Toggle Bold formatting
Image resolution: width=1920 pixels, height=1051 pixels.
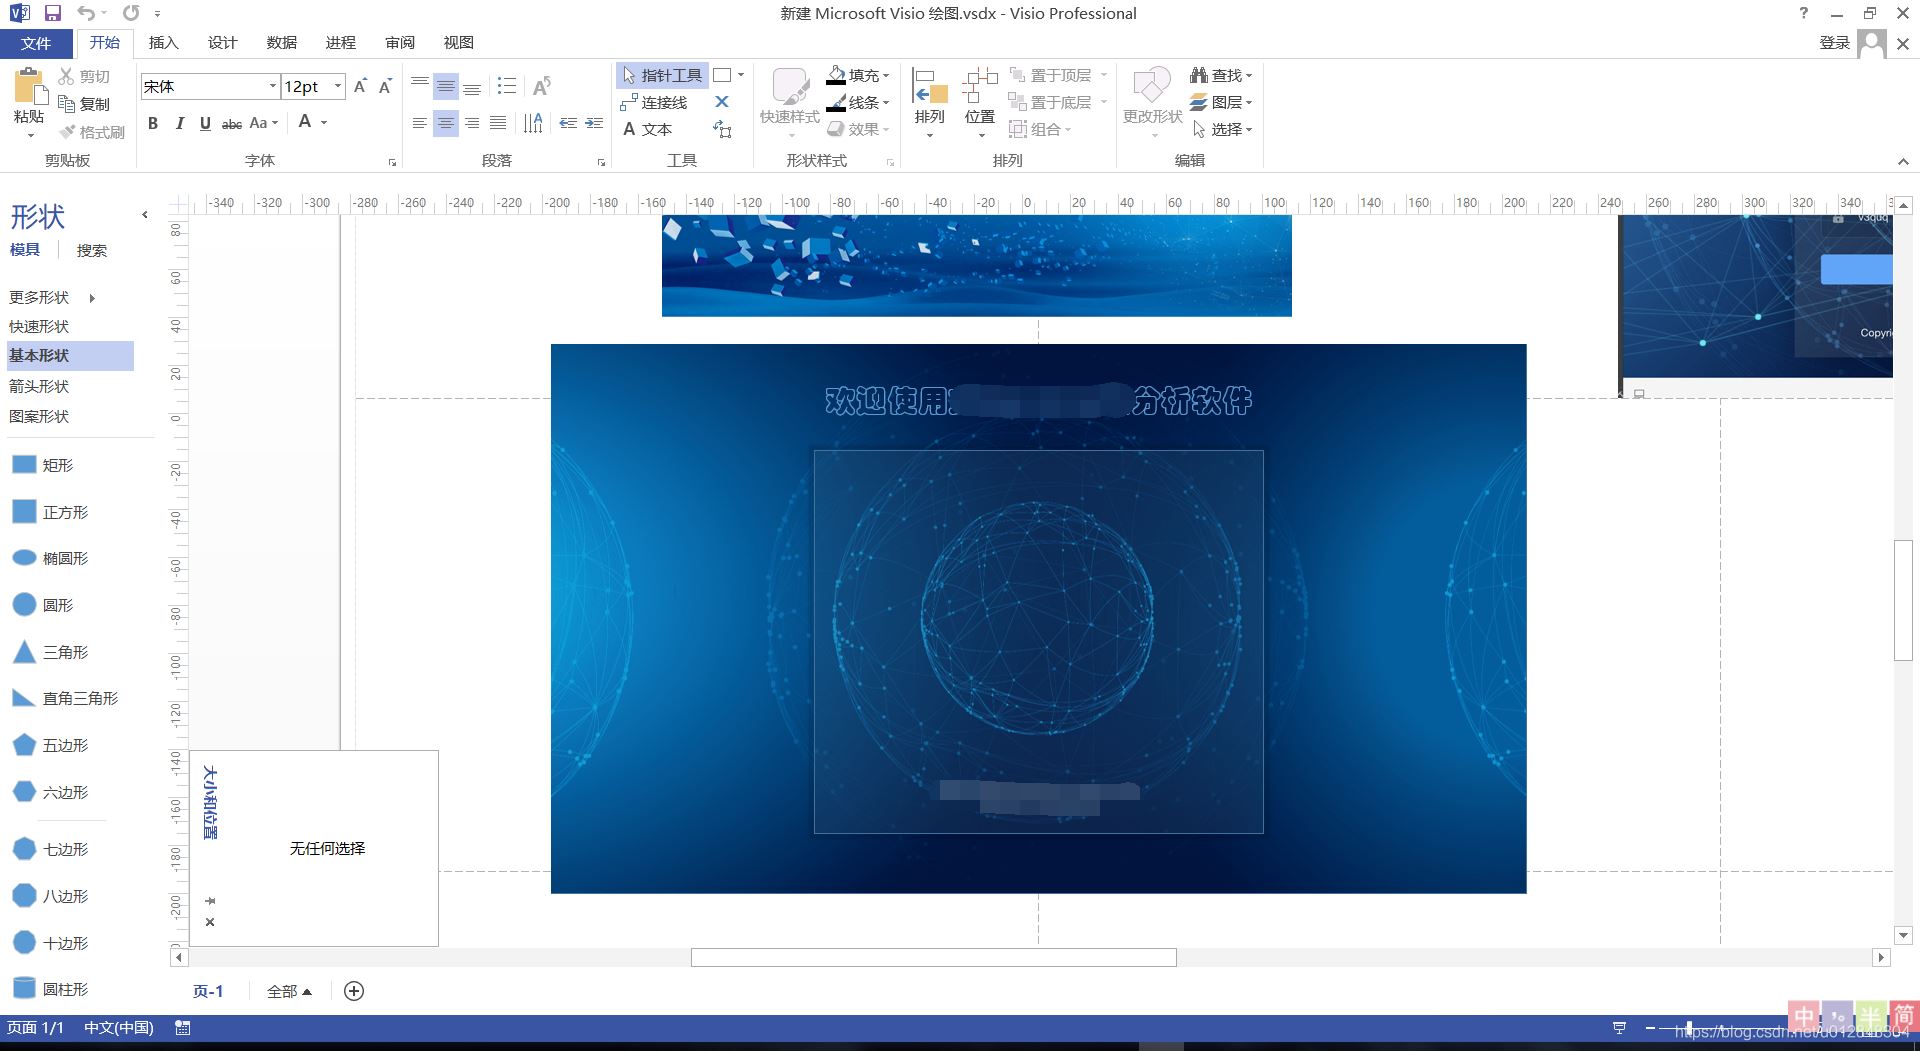click(153, 123)
